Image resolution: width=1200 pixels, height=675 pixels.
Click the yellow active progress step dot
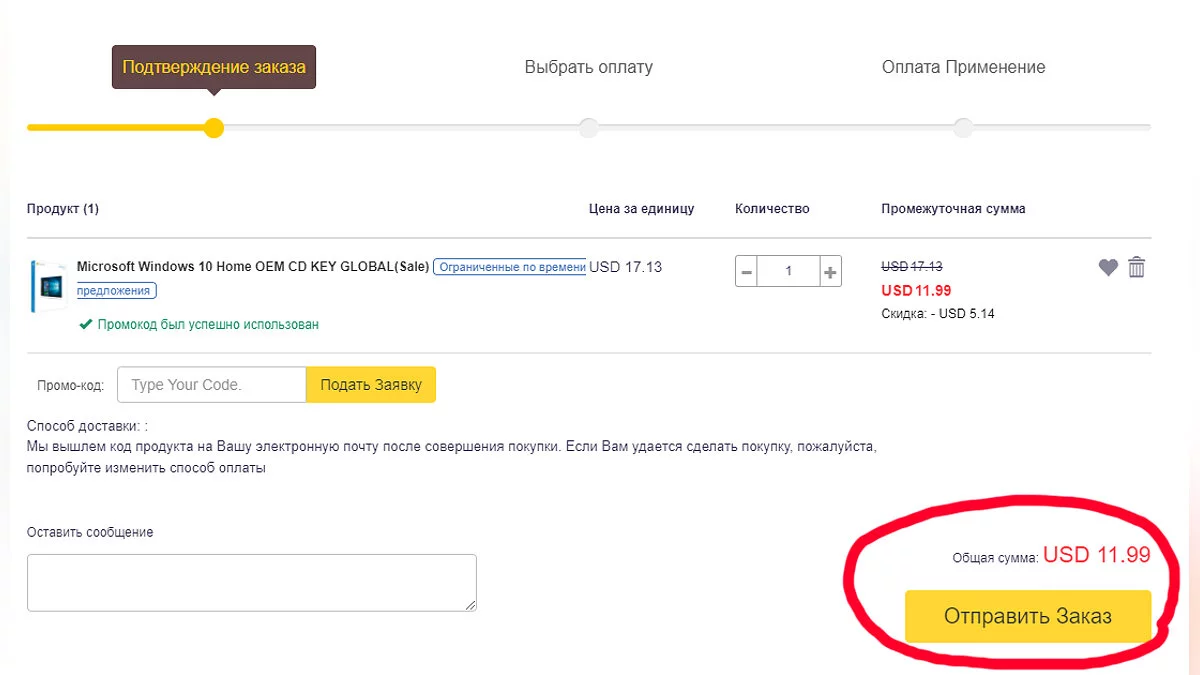[213, 128]
